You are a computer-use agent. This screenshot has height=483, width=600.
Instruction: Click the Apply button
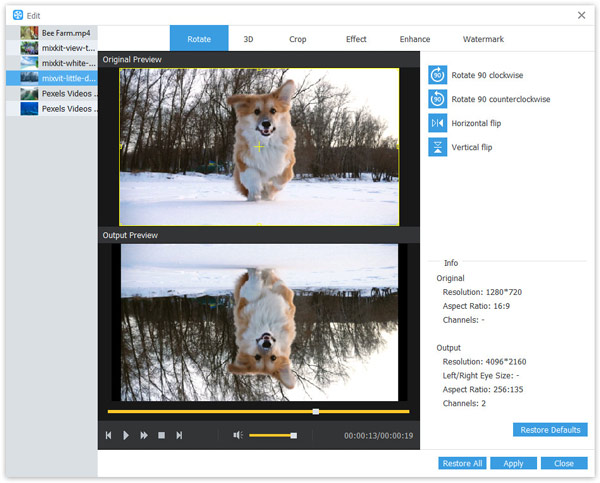click(513, 464)
